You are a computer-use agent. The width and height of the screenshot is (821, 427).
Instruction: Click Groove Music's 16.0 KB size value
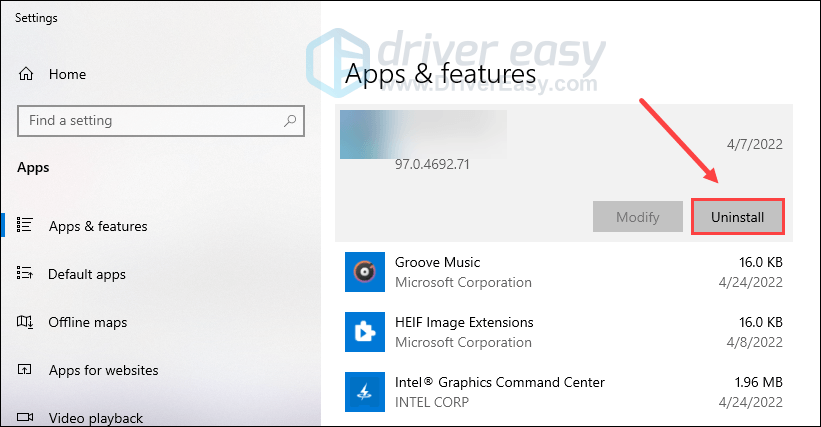point(760,262)
